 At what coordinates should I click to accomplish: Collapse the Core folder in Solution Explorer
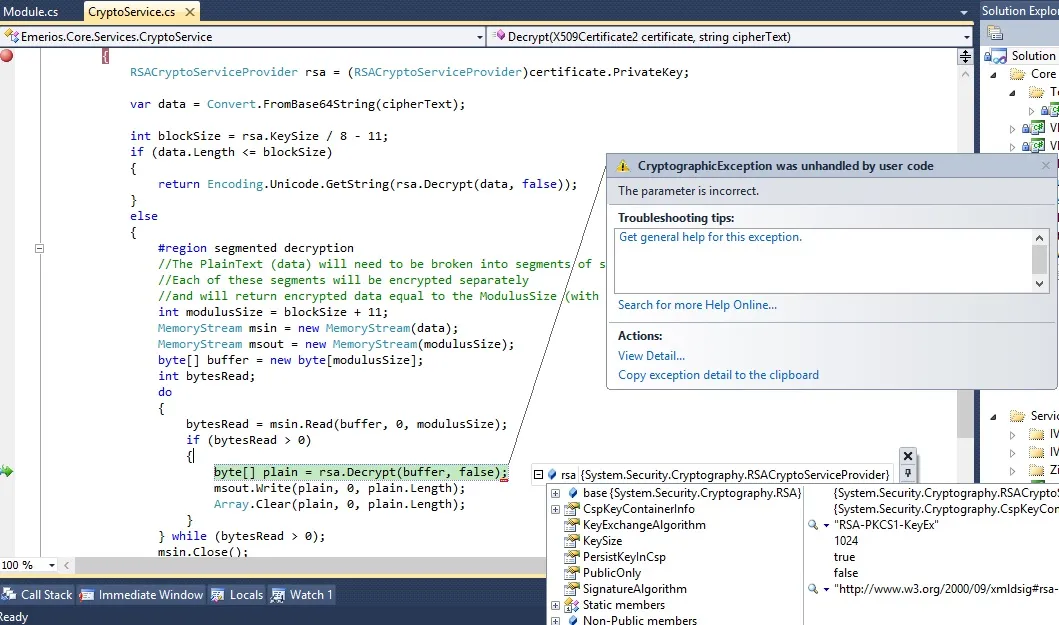pyautogui.click(x=993, y=75)
